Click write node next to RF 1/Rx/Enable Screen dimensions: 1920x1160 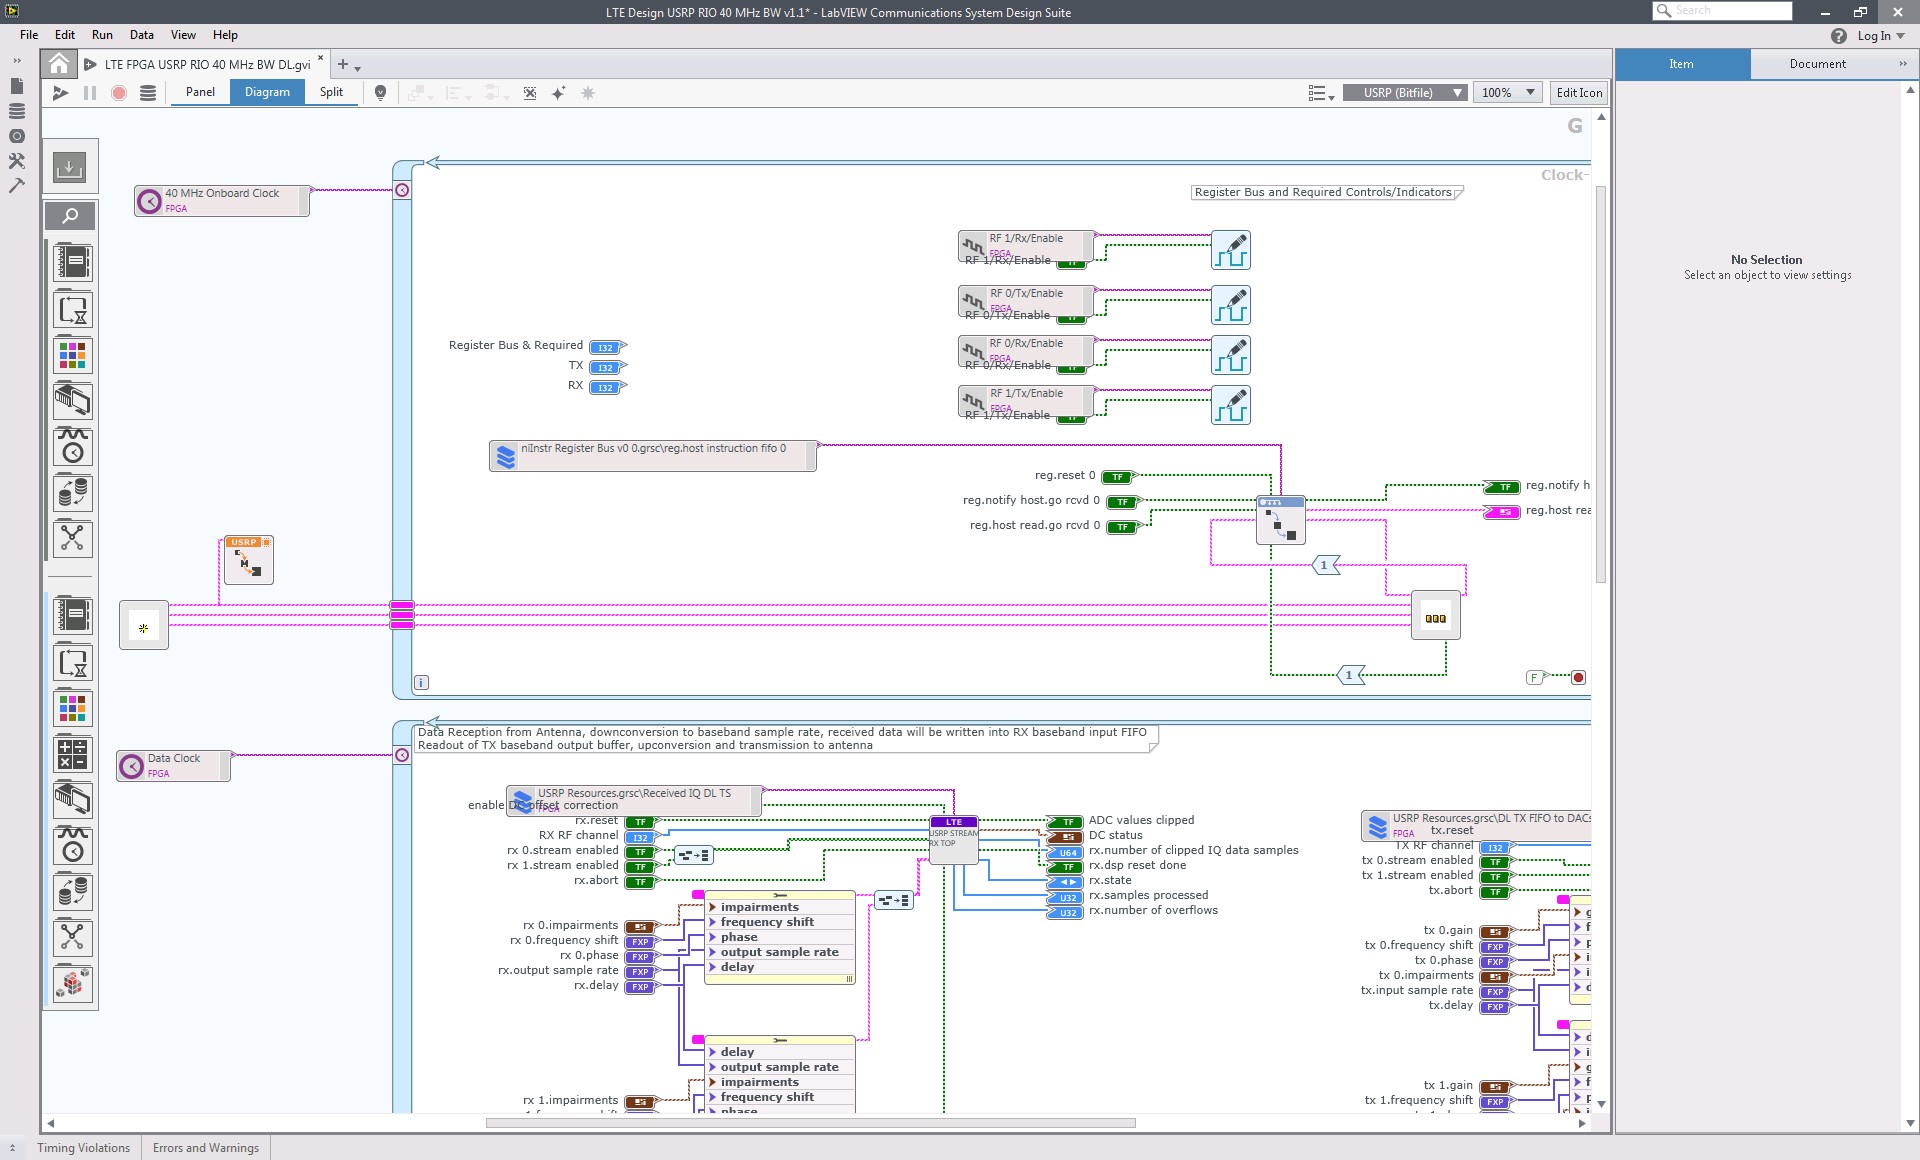(x=1231, y=250)
